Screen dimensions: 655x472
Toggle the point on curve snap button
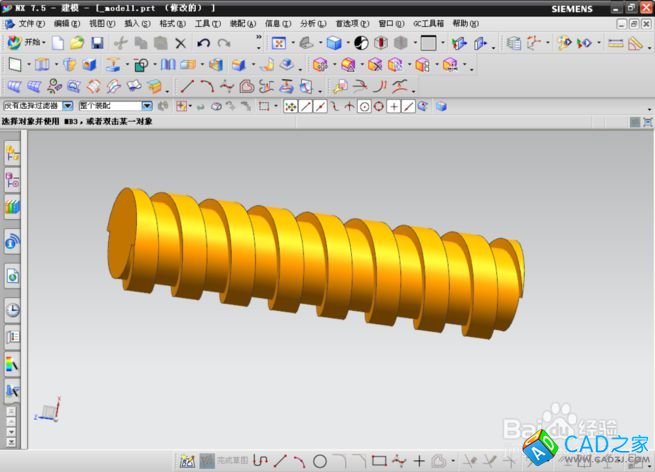pos(408,105)
